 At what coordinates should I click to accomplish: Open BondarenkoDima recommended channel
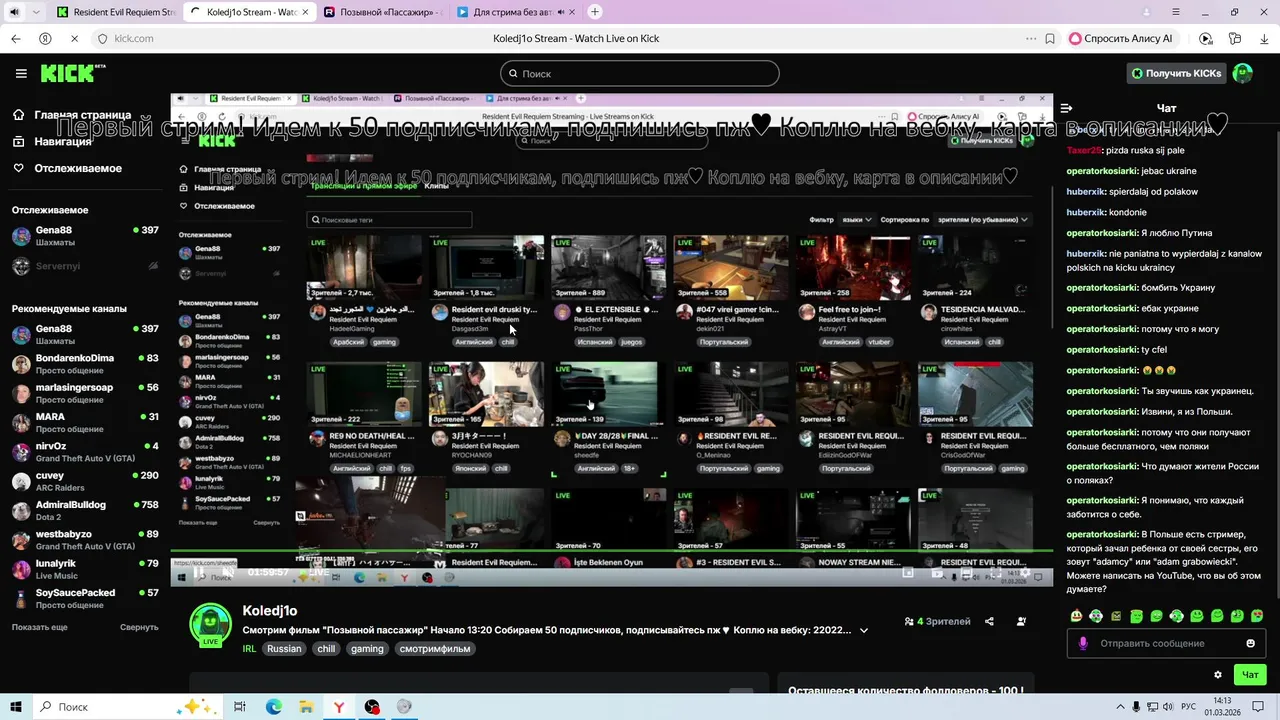(85, 364)
